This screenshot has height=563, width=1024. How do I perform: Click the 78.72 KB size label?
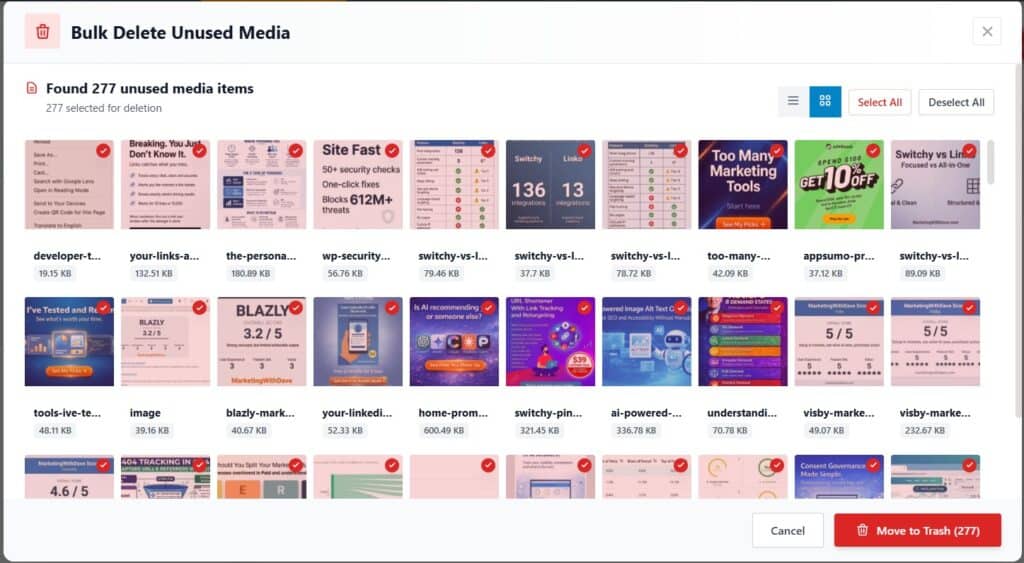[633, 274]
